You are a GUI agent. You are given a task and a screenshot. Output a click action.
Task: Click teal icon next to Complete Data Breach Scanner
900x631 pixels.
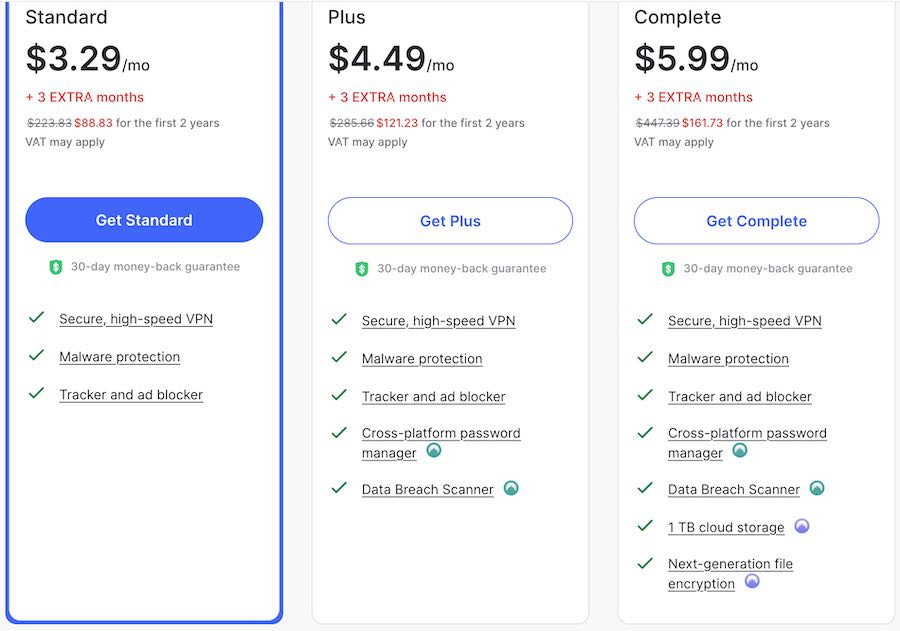(x=817, y=489)
